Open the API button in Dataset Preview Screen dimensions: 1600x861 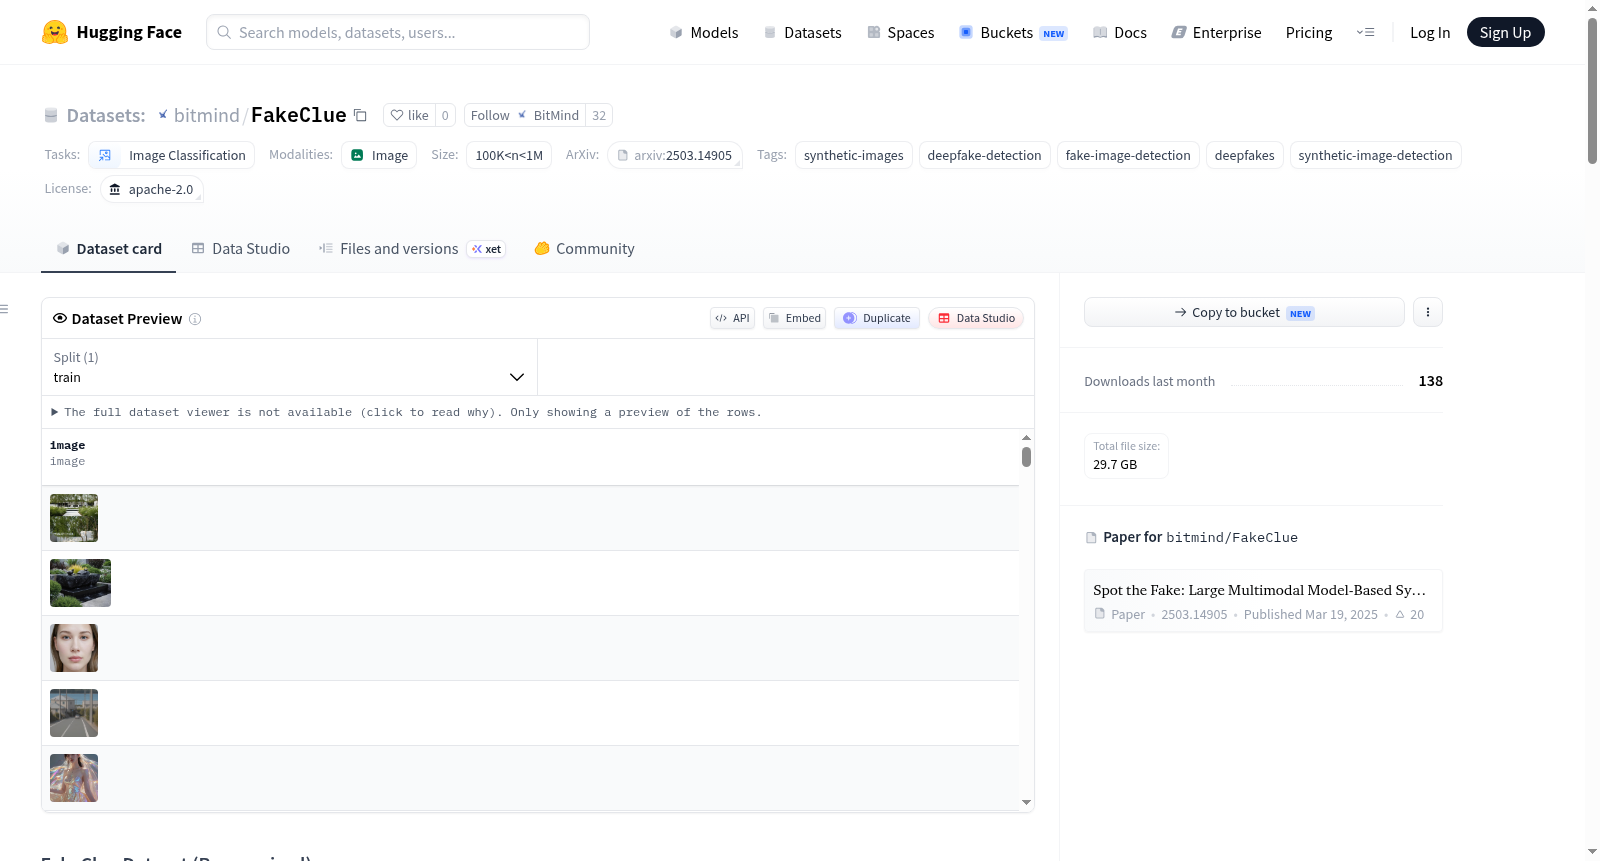732,318
